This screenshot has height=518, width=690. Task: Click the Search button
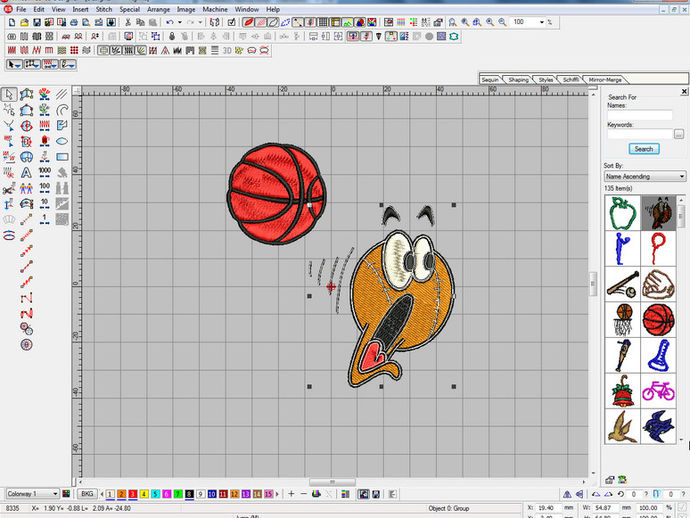[644, 149]
